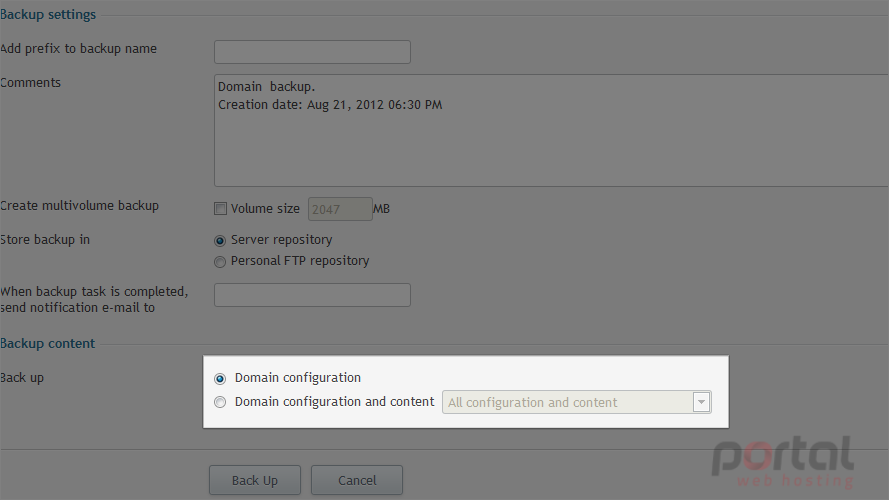The height and width of the screenshot is (500, 889).
Task: Select the Domain configuration radio button
Action: coord(220,378)
